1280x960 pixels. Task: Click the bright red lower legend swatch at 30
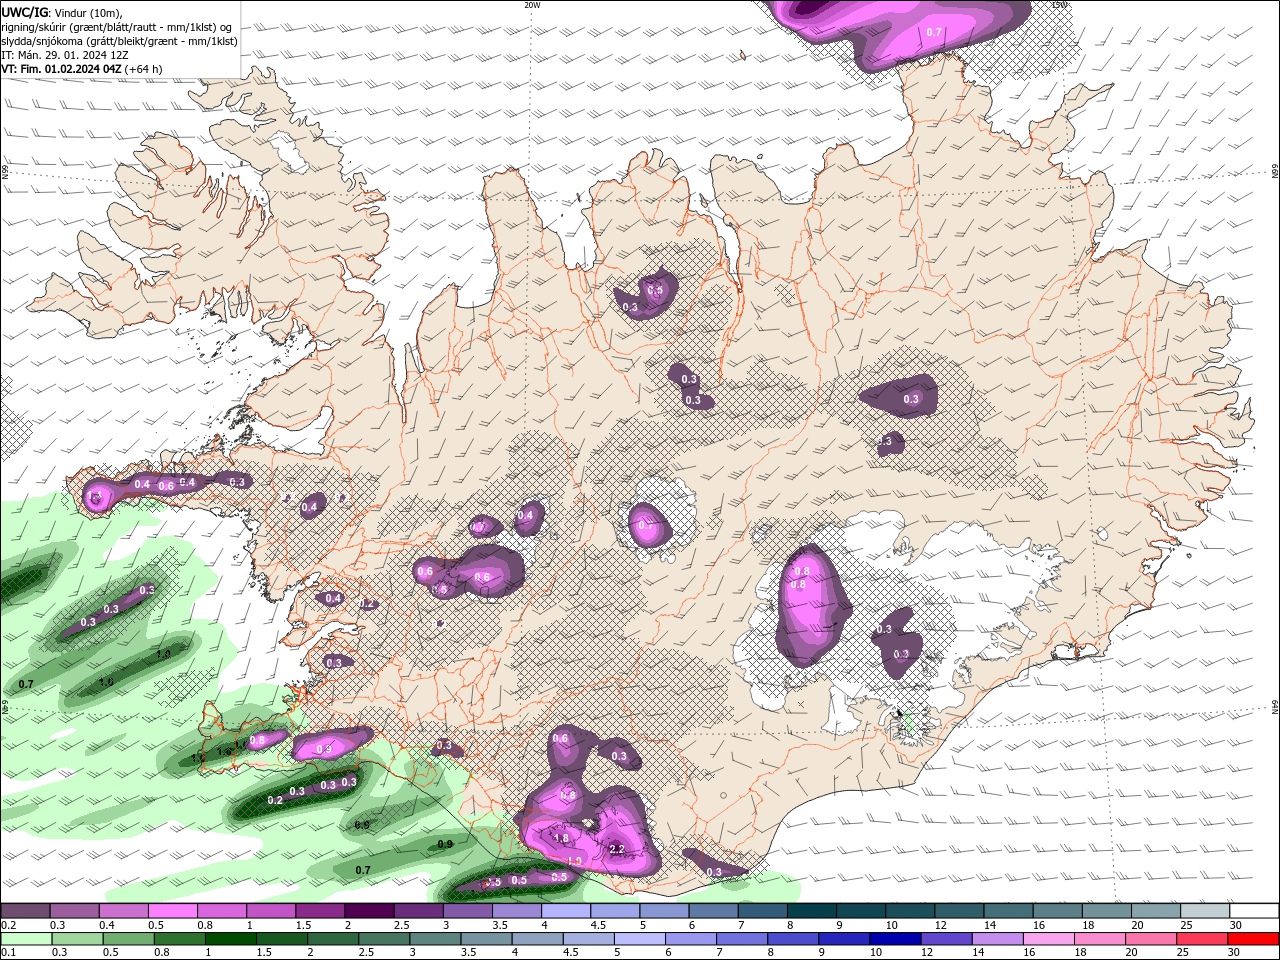pos(1254,939)
